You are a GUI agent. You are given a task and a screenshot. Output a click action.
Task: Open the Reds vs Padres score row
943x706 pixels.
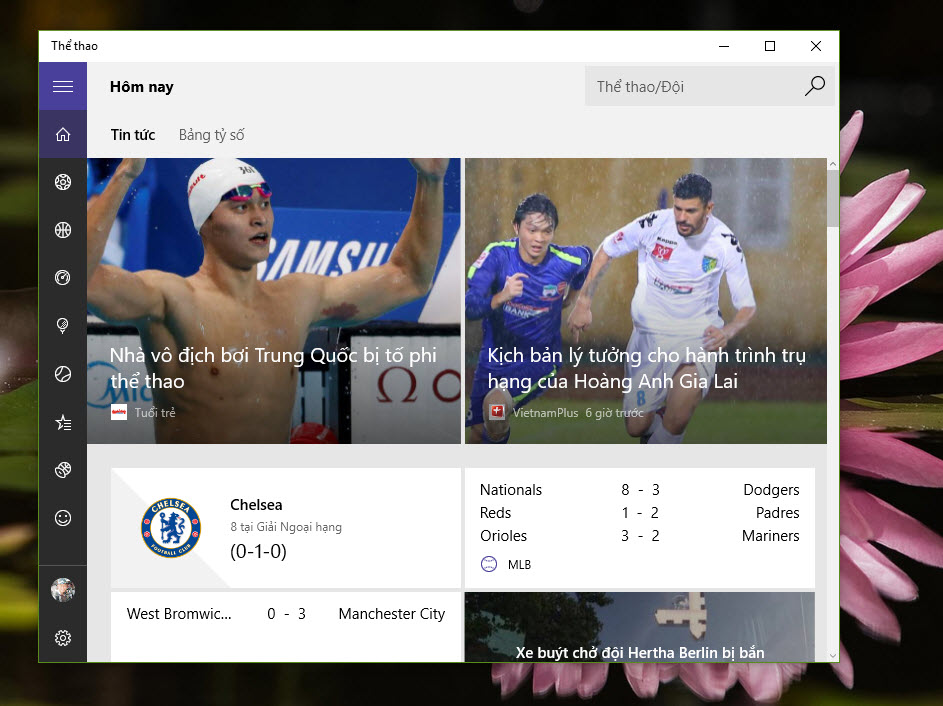point(639,513)
